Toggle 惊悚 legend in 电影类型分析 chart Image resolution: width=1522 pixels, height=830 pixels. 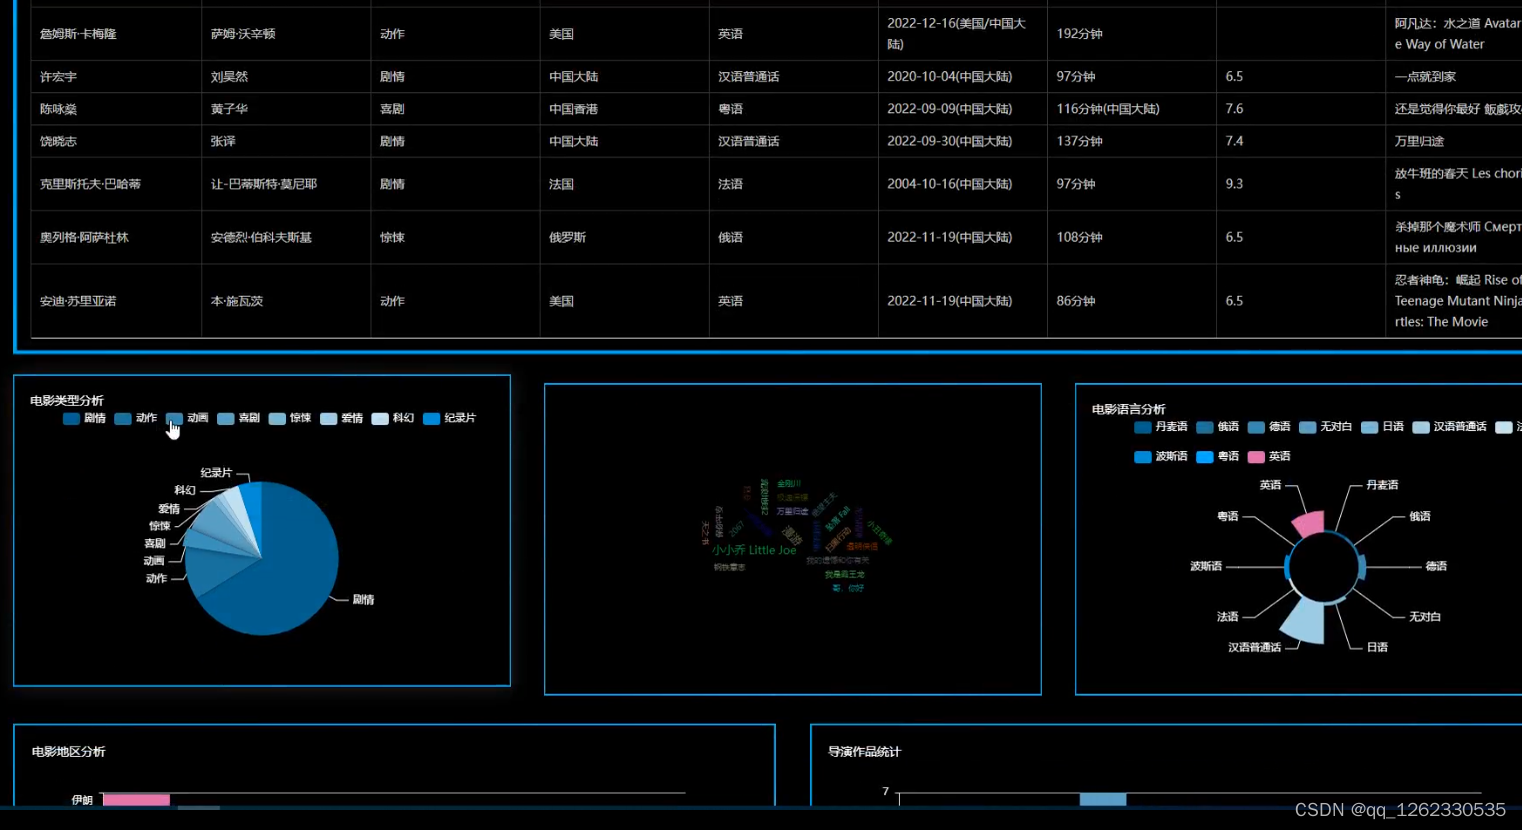click(x=290, y=418)
